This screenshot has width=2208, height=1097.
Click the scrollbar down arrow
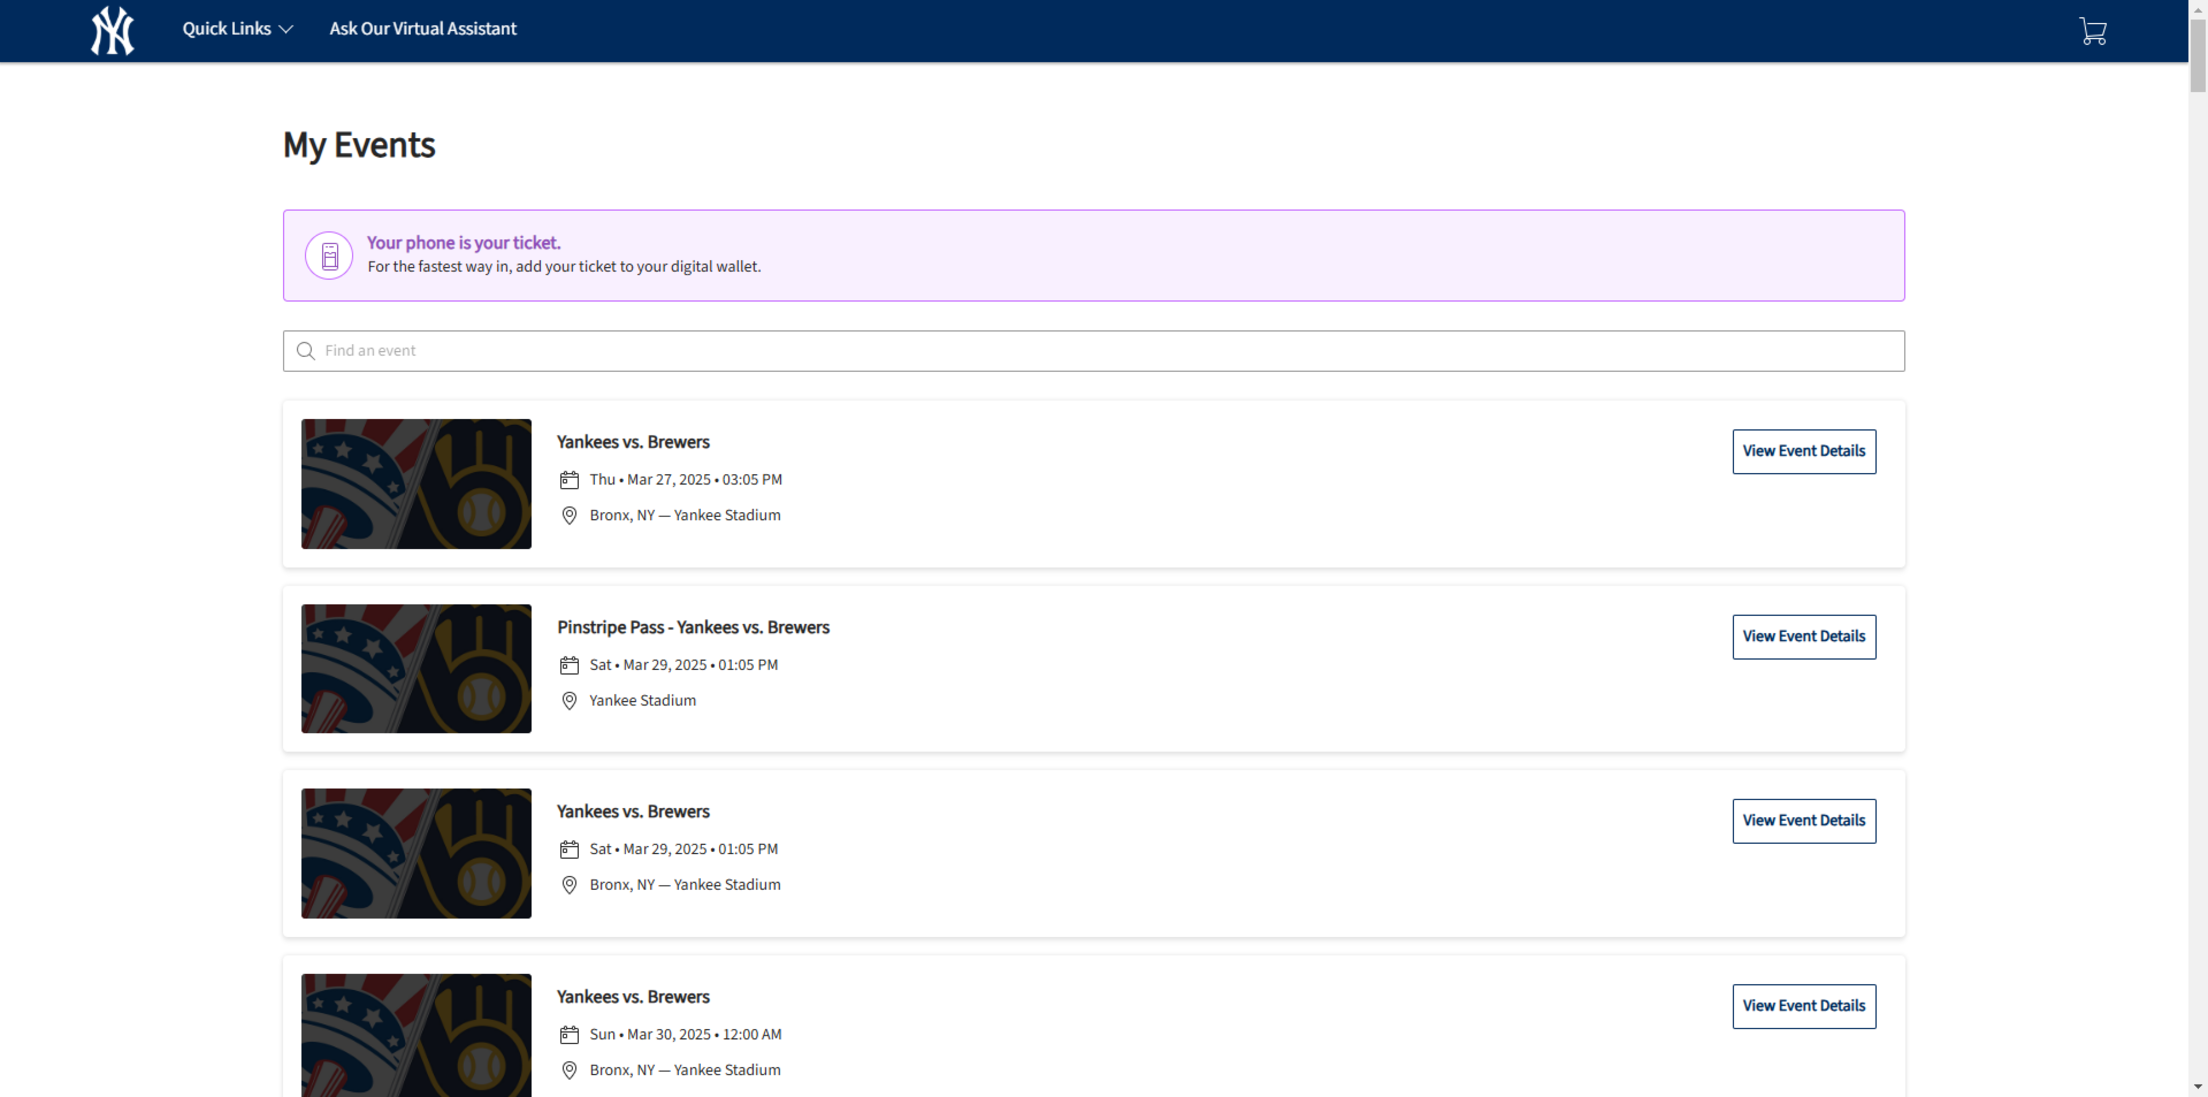coord(2197,1086)
